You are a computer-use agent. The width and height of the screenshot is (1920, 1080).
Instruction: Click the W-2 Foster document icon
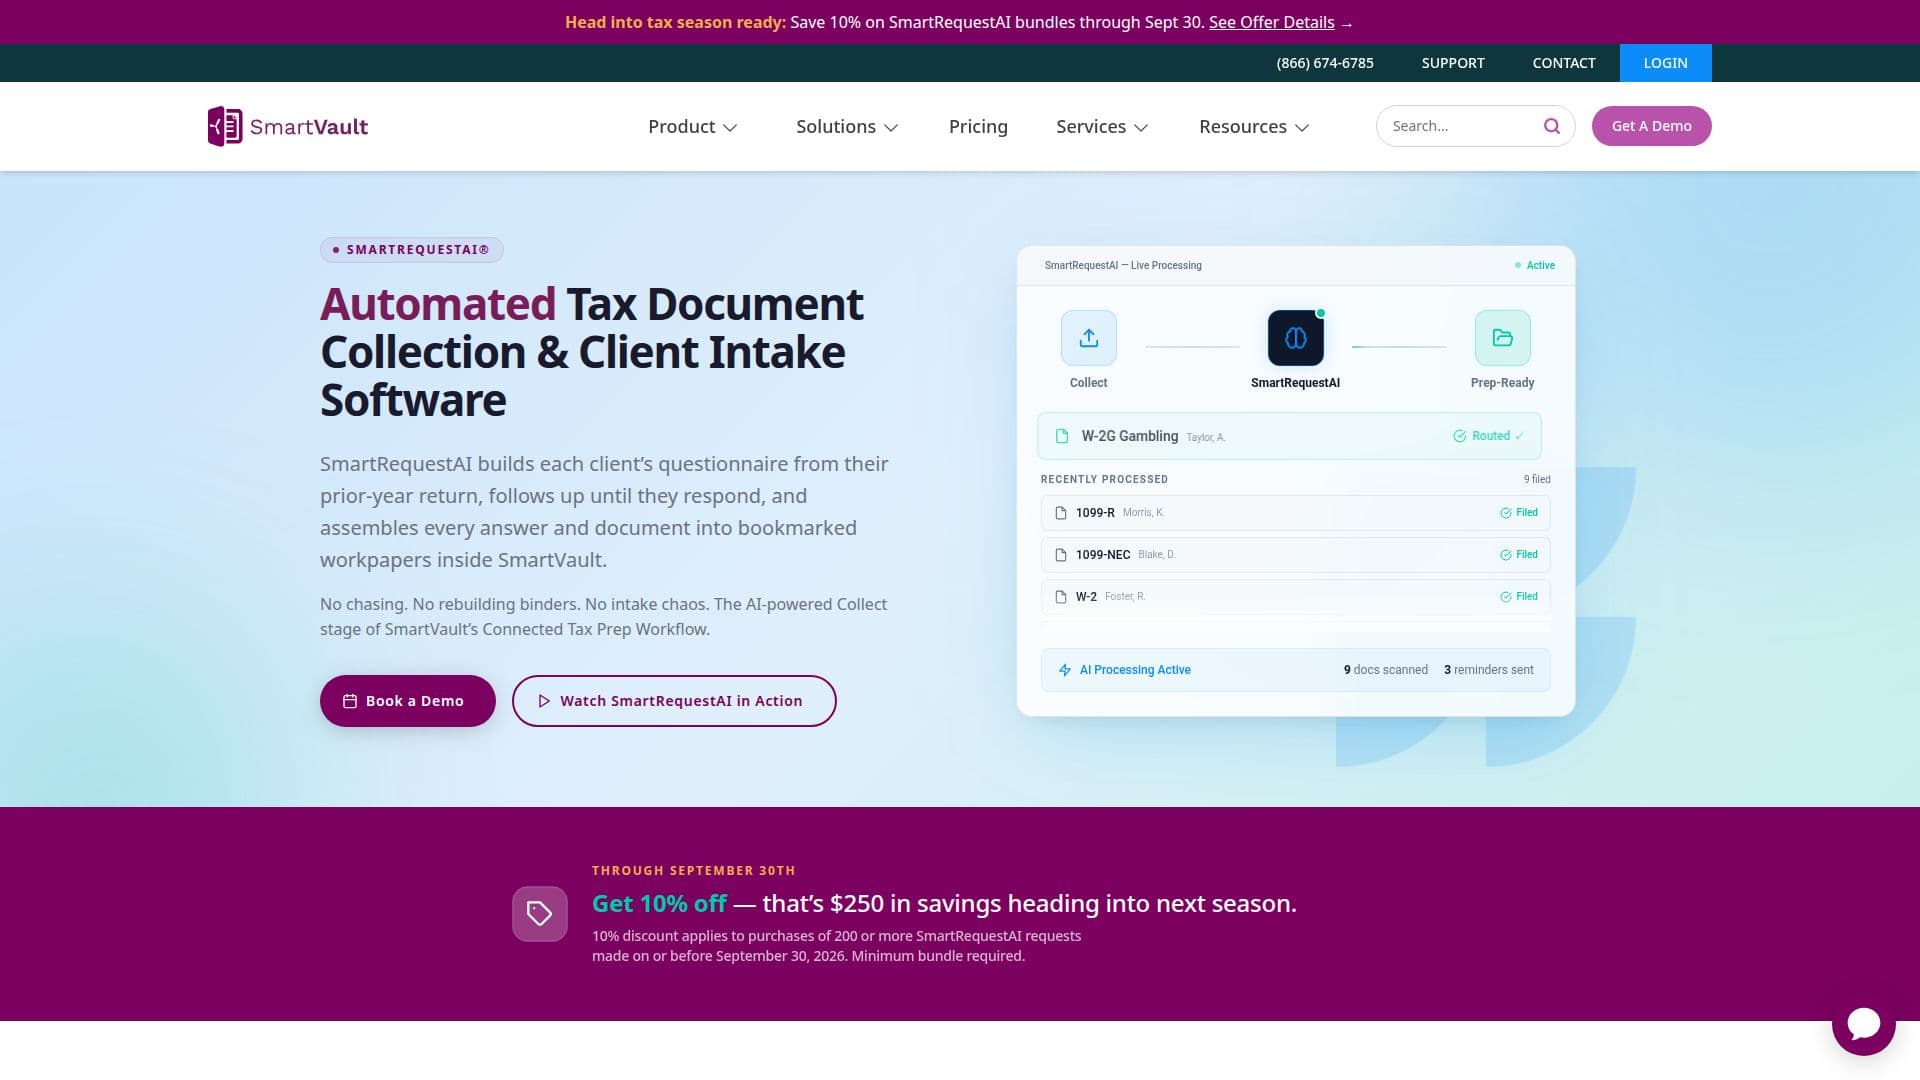pyautogui.click(x=1061, y=597)
